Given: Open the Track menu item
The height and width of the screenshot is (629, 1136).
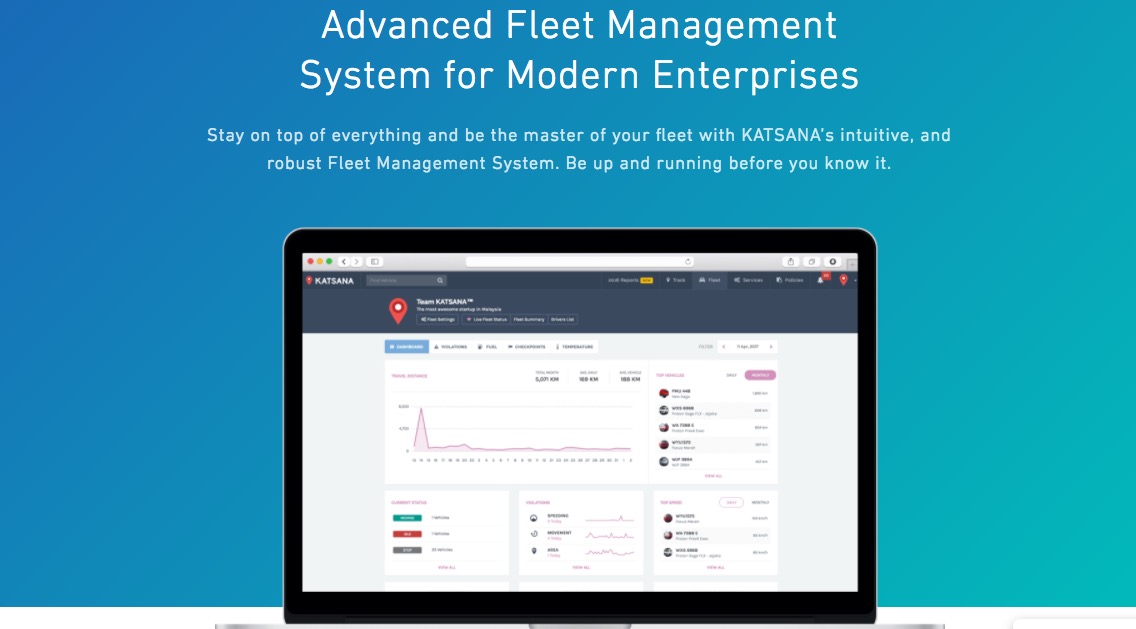Looking at the screenshot, I should [676, 280].
